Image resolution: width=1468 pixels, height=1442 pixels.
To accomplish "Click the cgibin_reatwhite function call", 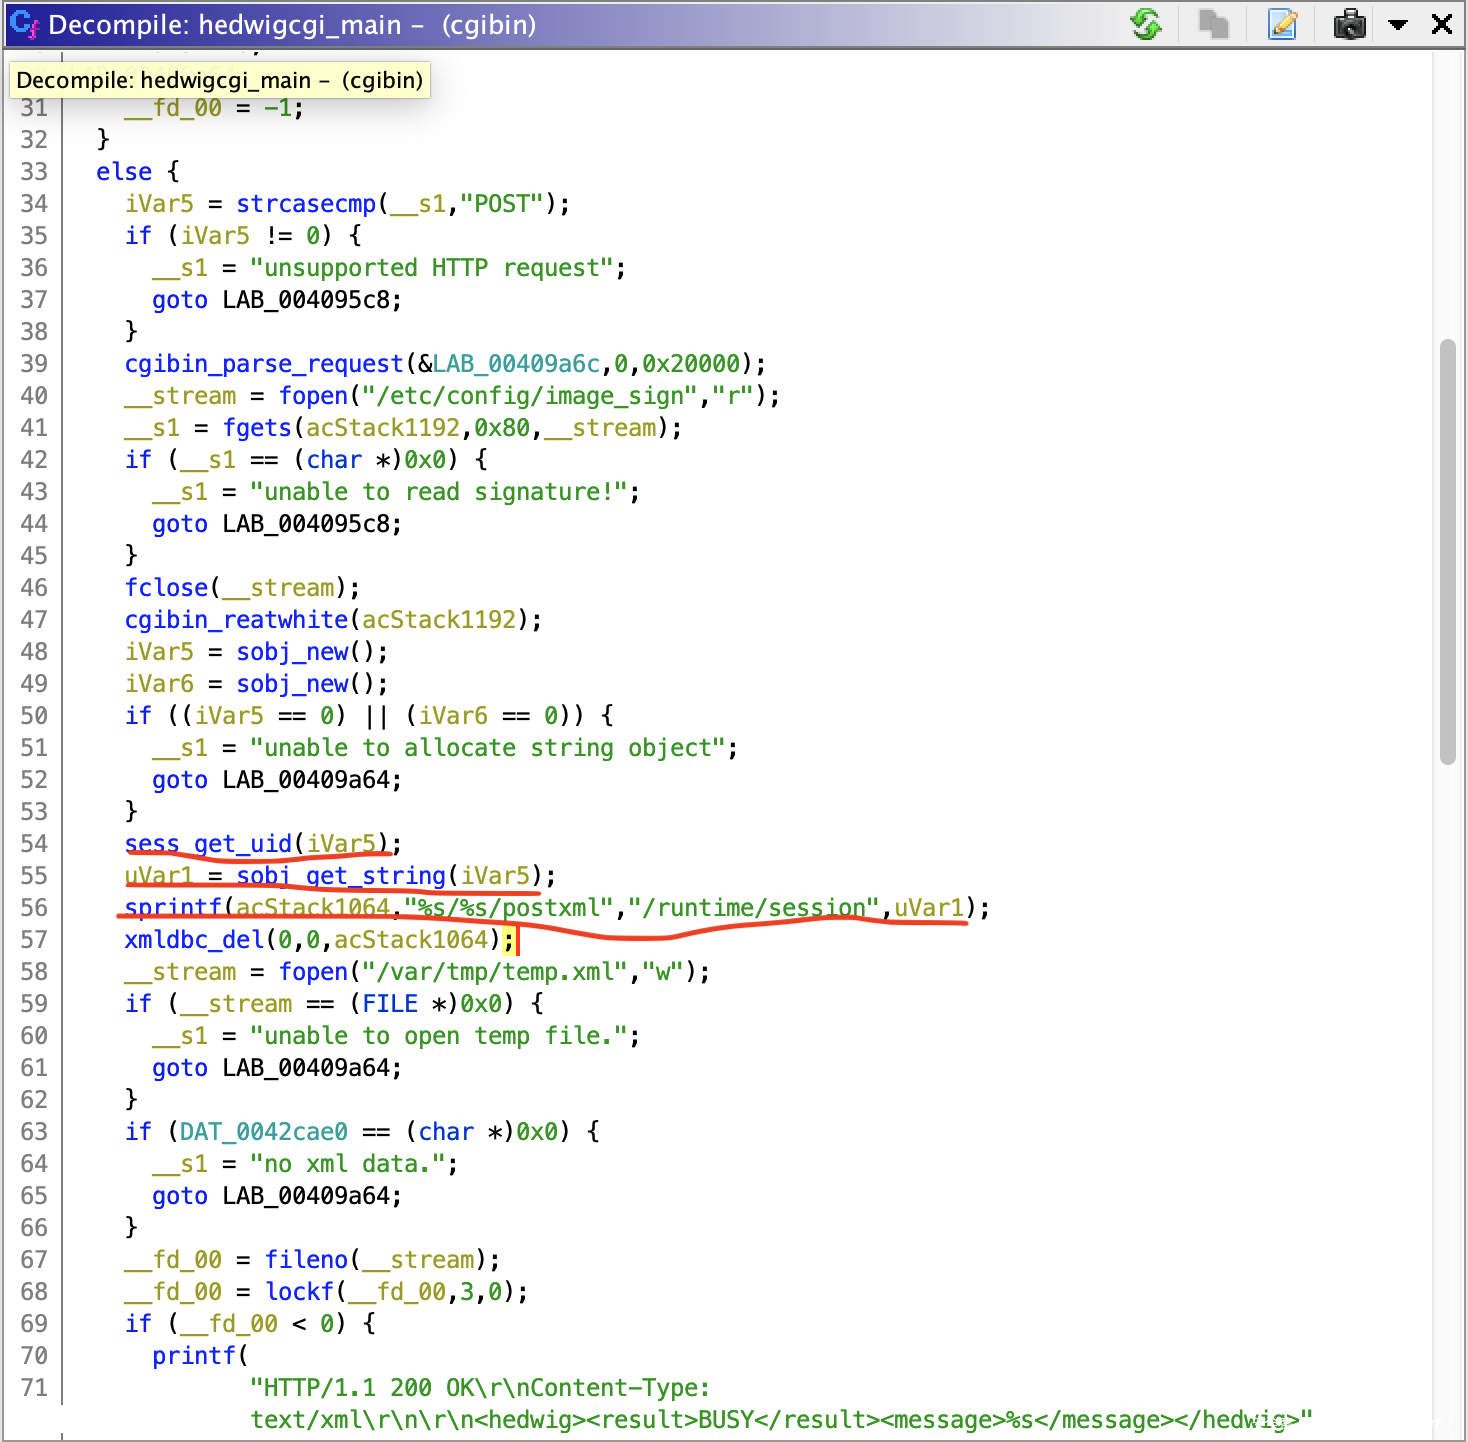I will (x=236, y=620).
